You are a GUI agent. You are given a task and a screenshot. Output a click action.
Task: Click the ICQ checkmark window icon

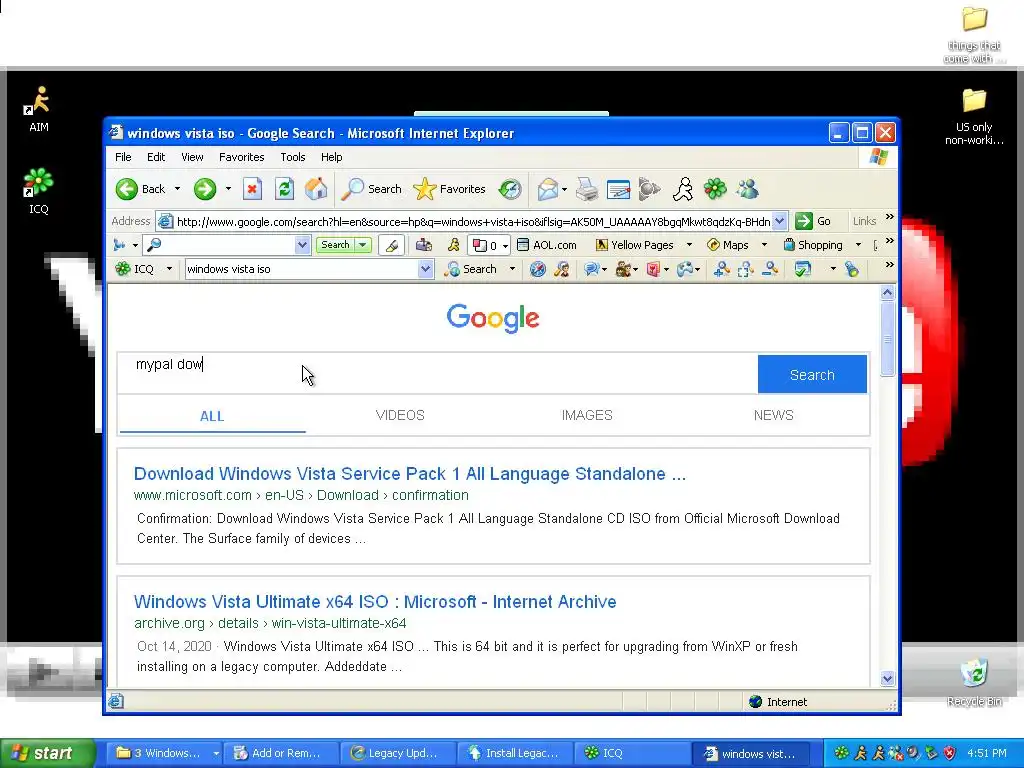[x=803, y=269]
